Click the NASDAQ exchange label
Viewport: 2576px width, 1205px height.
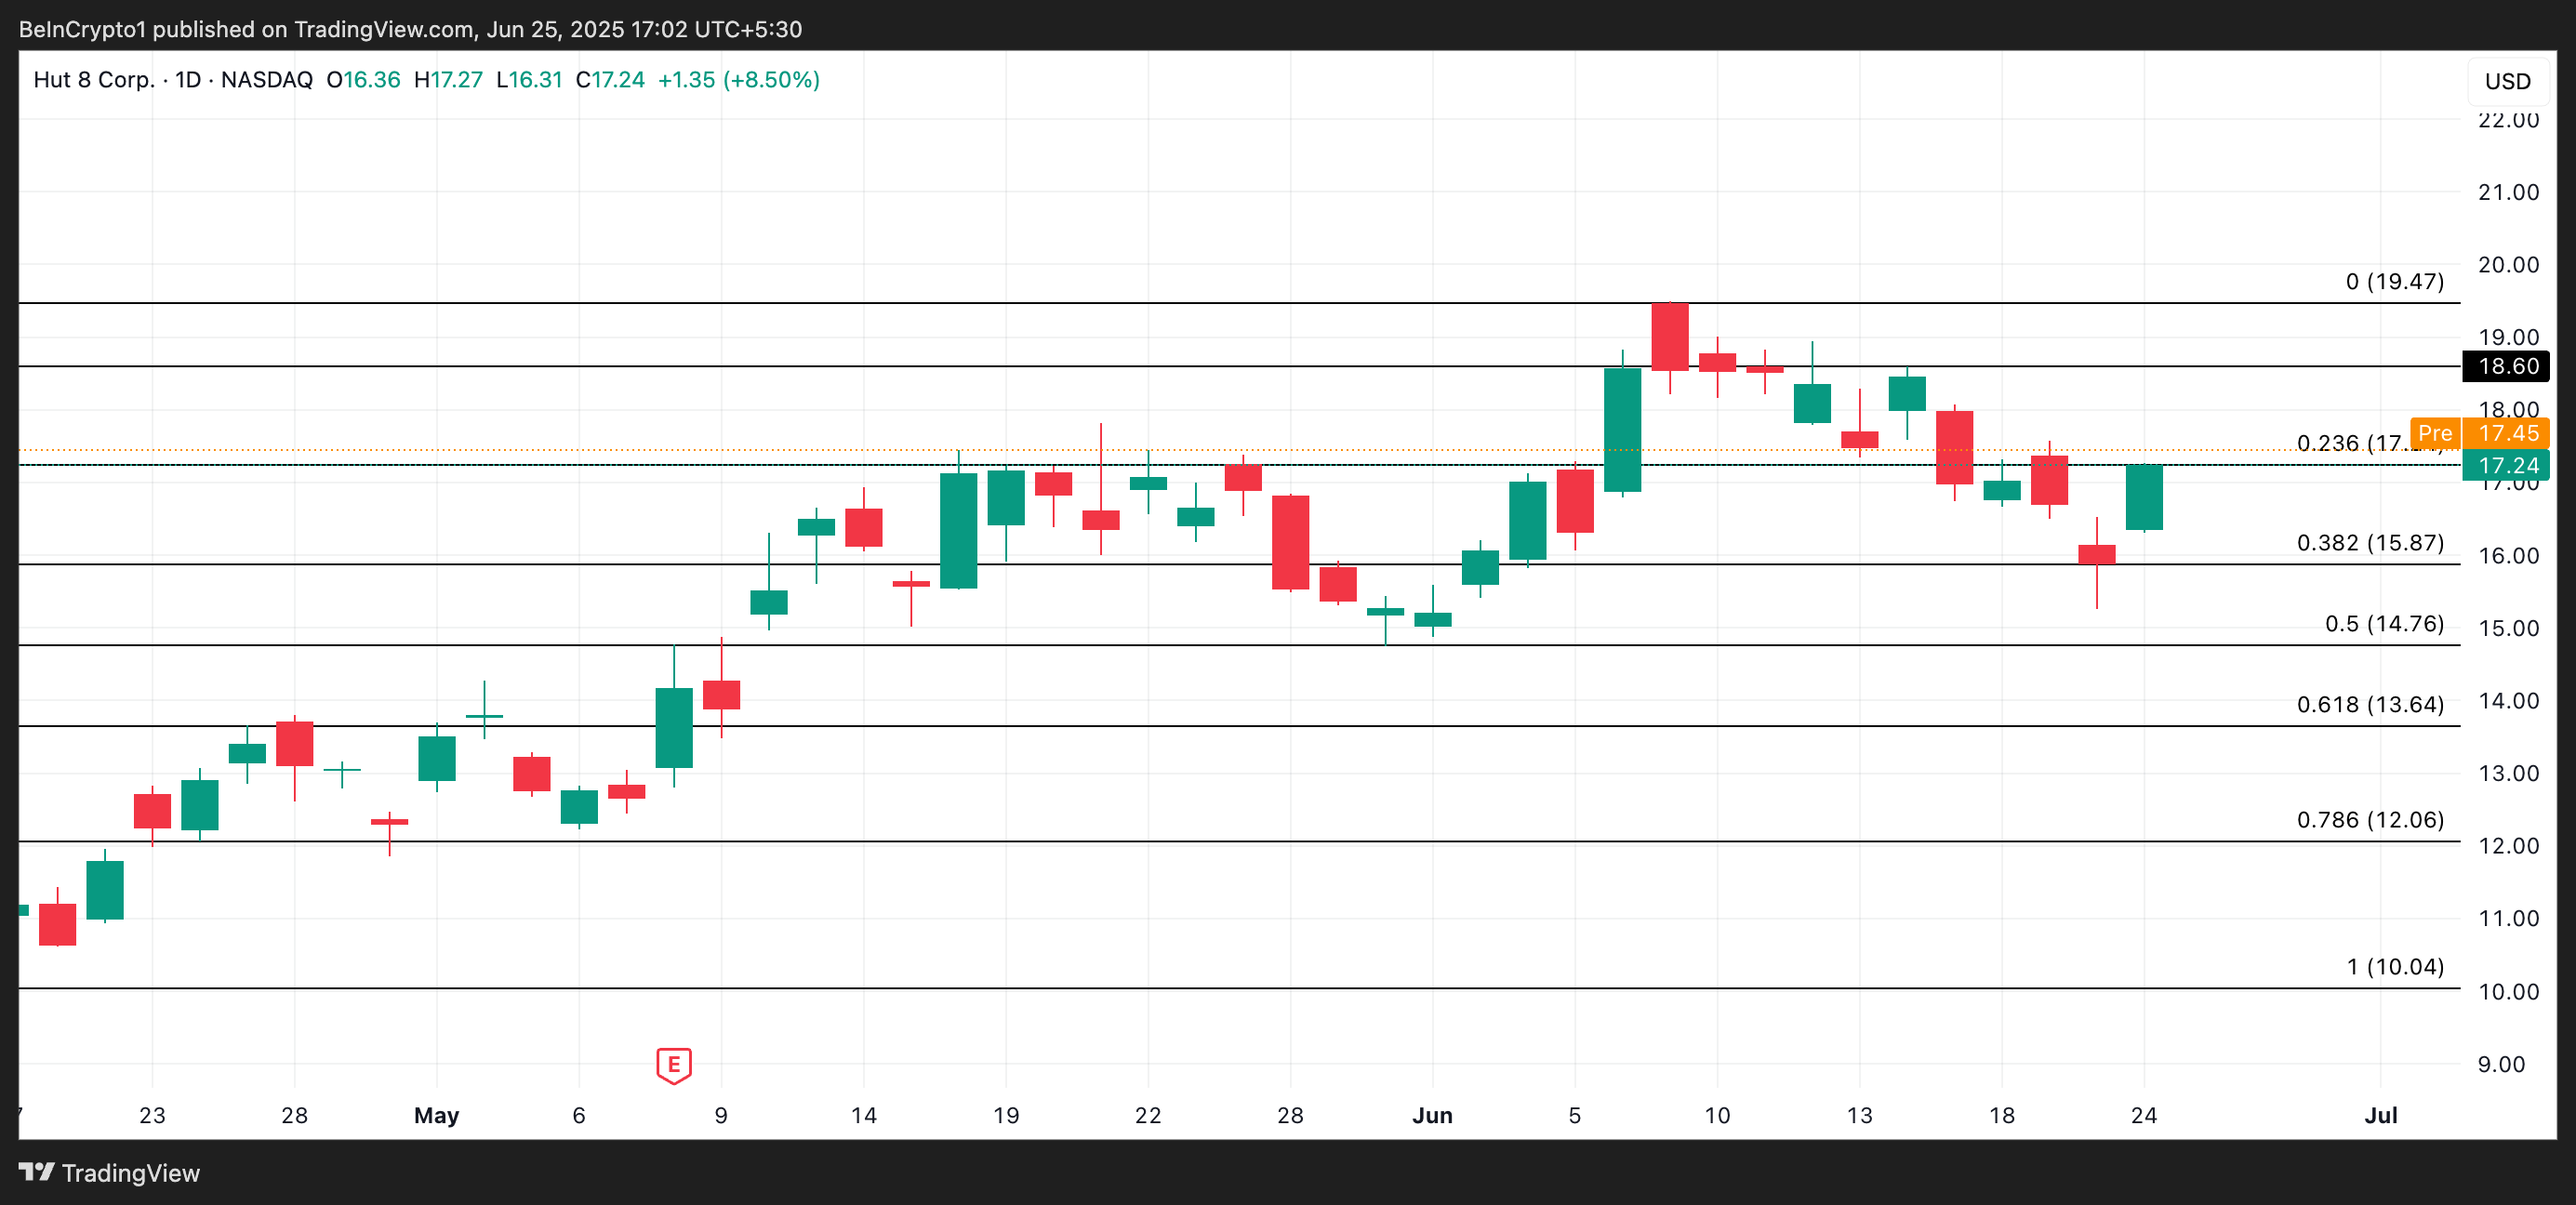click(x=266, y=80)
